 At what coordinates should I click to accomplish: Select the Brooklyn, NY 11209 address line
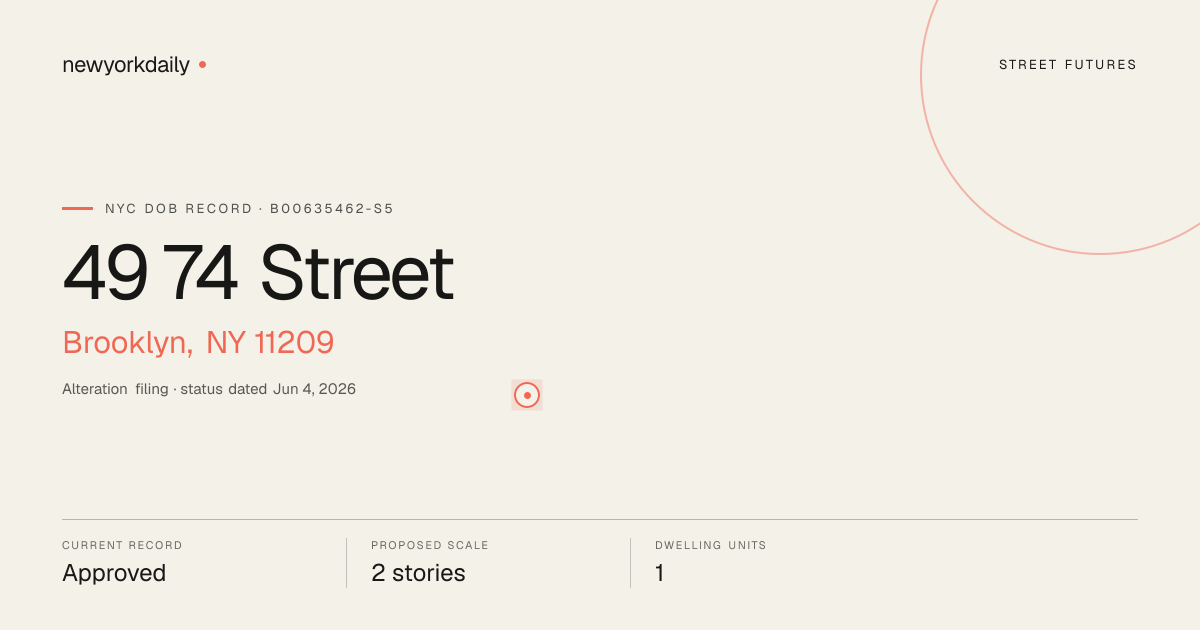[198, 343]
